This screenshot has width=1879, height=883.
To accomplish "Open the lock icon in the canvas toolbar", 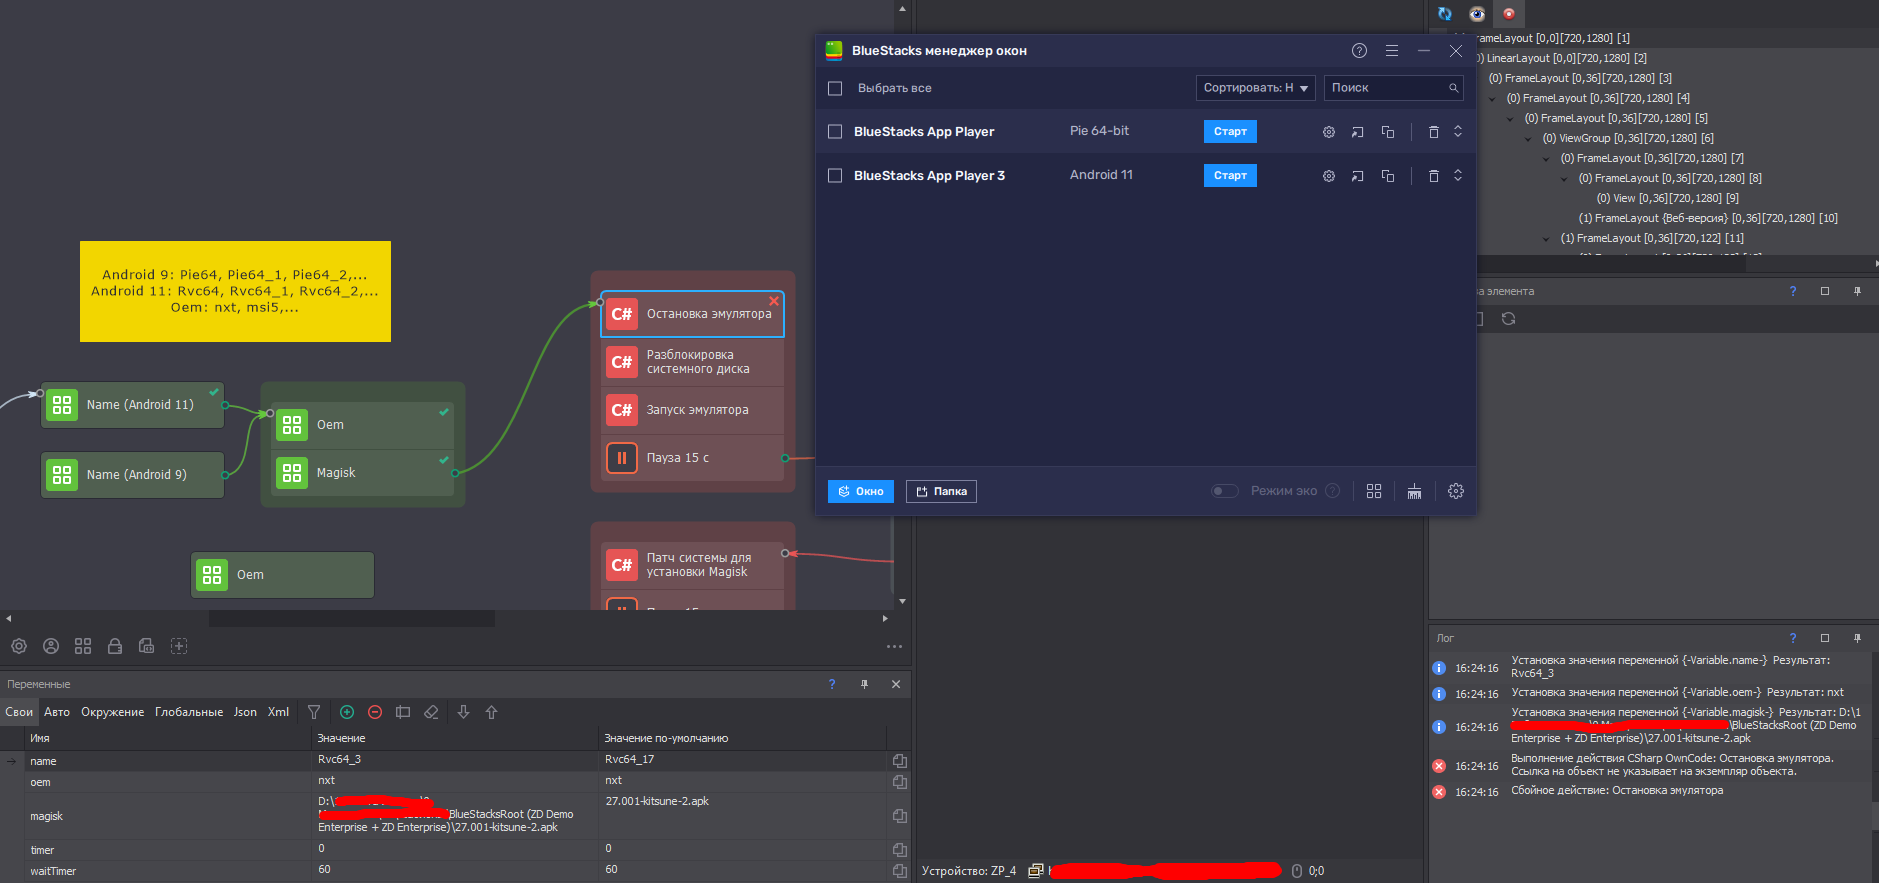I will coord(115,646).
